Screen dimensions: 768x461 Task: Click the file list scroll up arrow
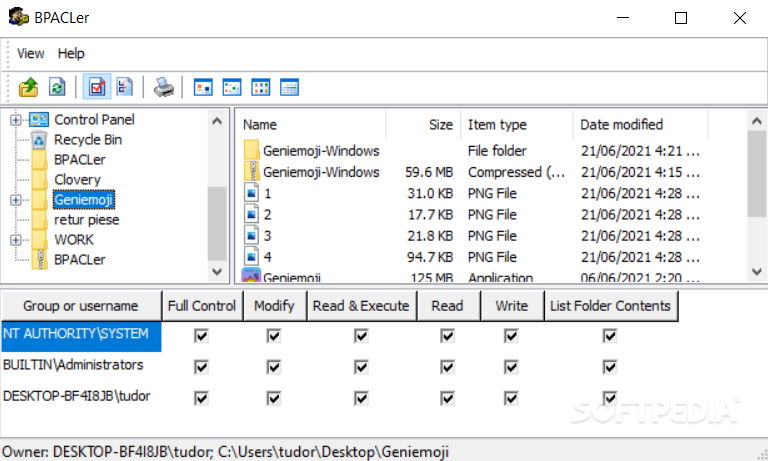757,120
